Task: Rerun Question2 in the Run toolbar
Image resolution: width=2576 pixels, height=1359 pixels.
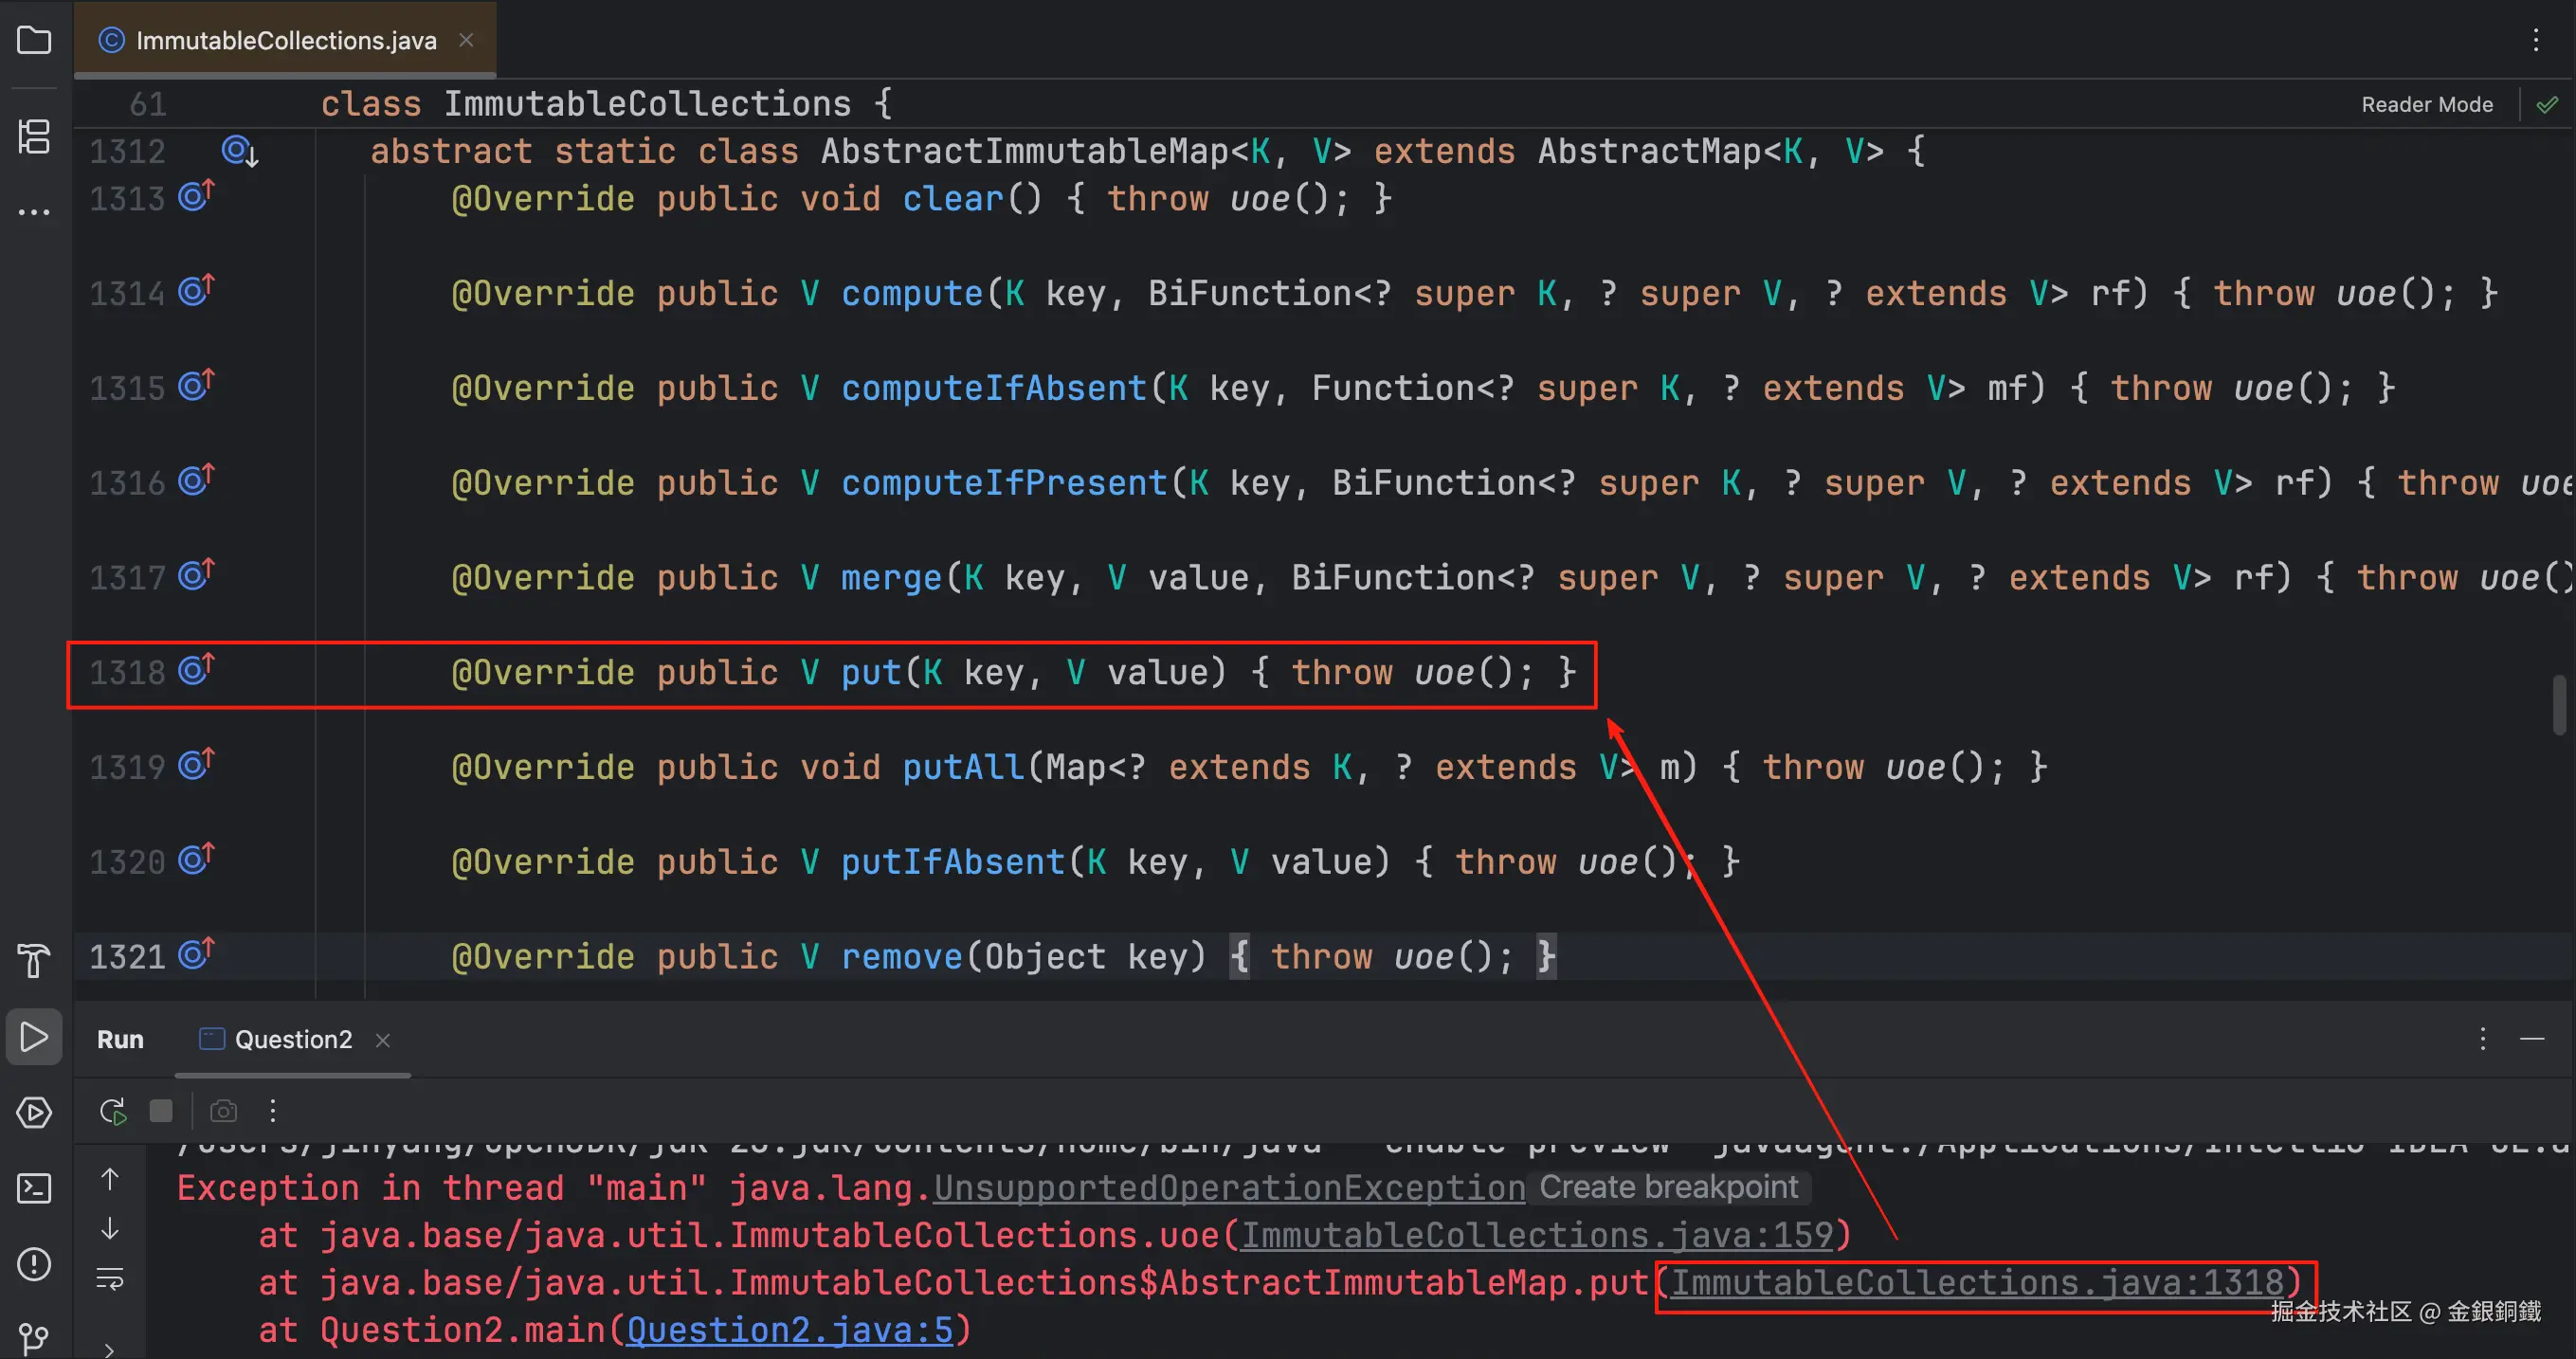Action: coord(113,1111)
